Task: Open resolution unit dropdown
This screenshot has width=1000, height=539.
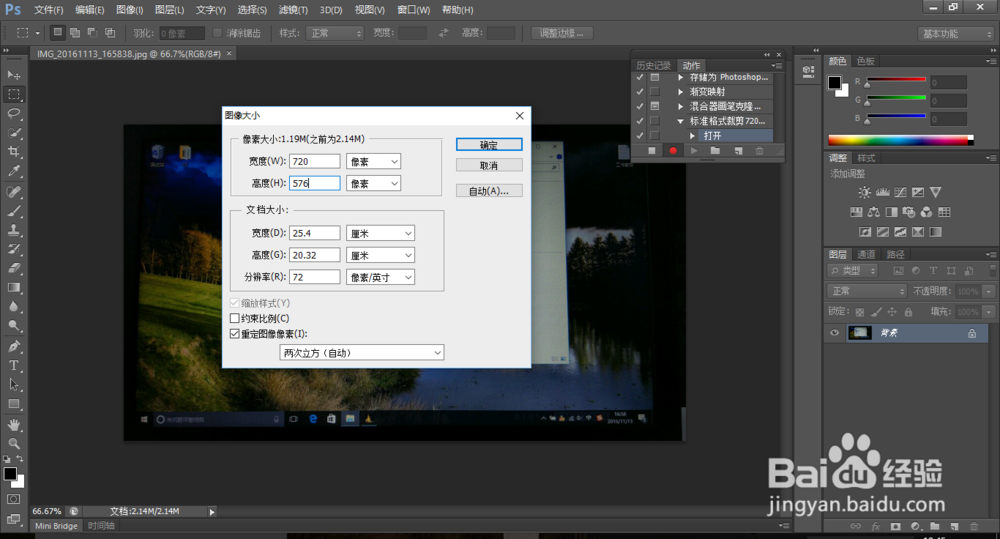Action: (380, 277)
